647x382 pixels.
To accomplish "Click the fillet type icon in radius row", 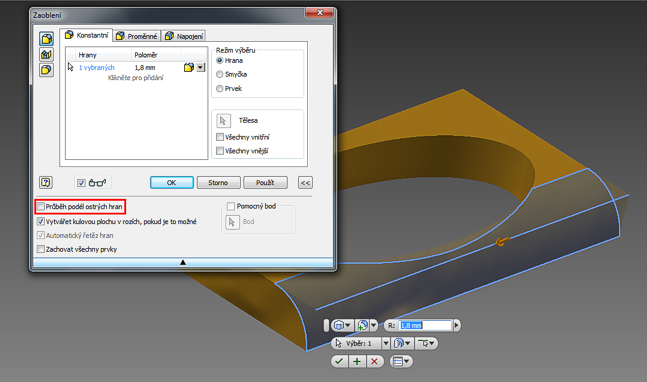I will click(x=189, y=67).
